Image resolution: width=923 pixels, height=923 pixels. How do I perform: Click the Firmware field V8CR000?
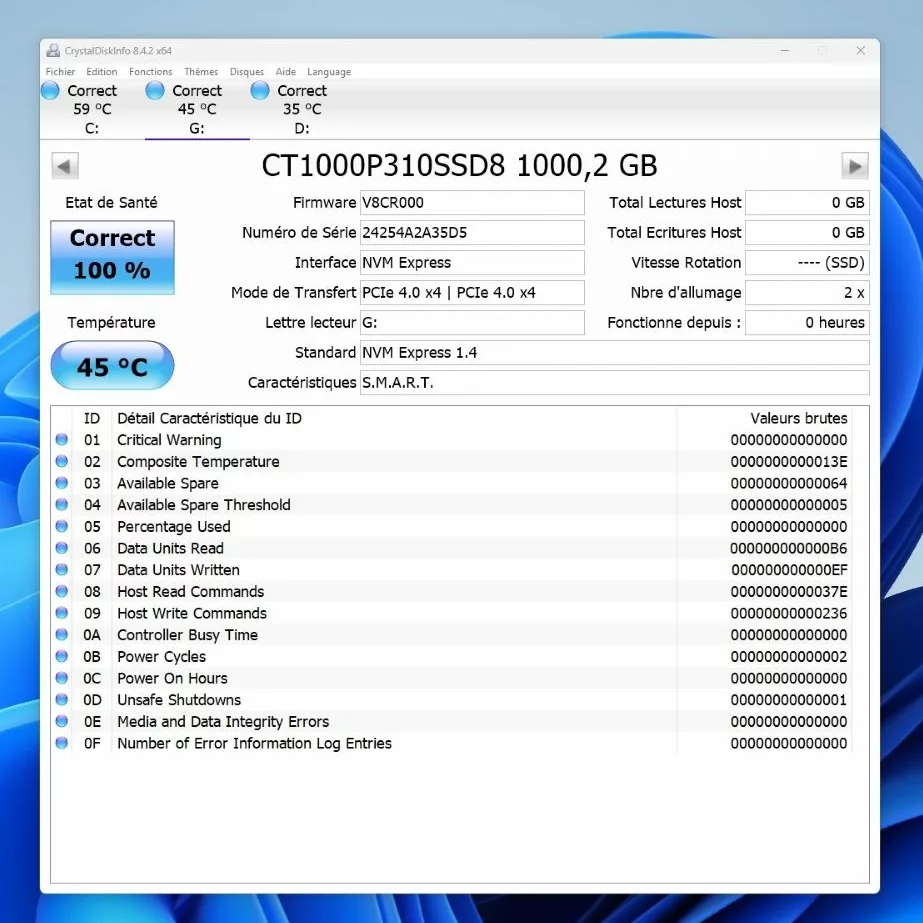pyautogui.click(x=472, y=202)
